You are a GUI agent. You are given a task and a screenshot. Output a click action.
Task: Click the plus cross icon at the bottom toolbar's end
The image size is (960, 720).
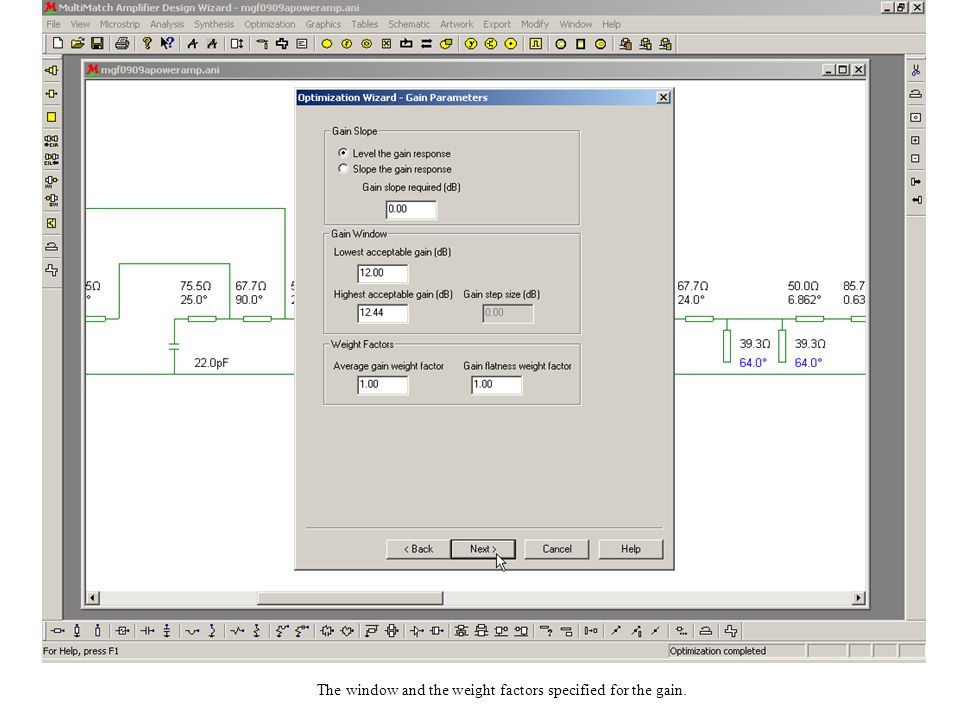(x=731, y=631)
